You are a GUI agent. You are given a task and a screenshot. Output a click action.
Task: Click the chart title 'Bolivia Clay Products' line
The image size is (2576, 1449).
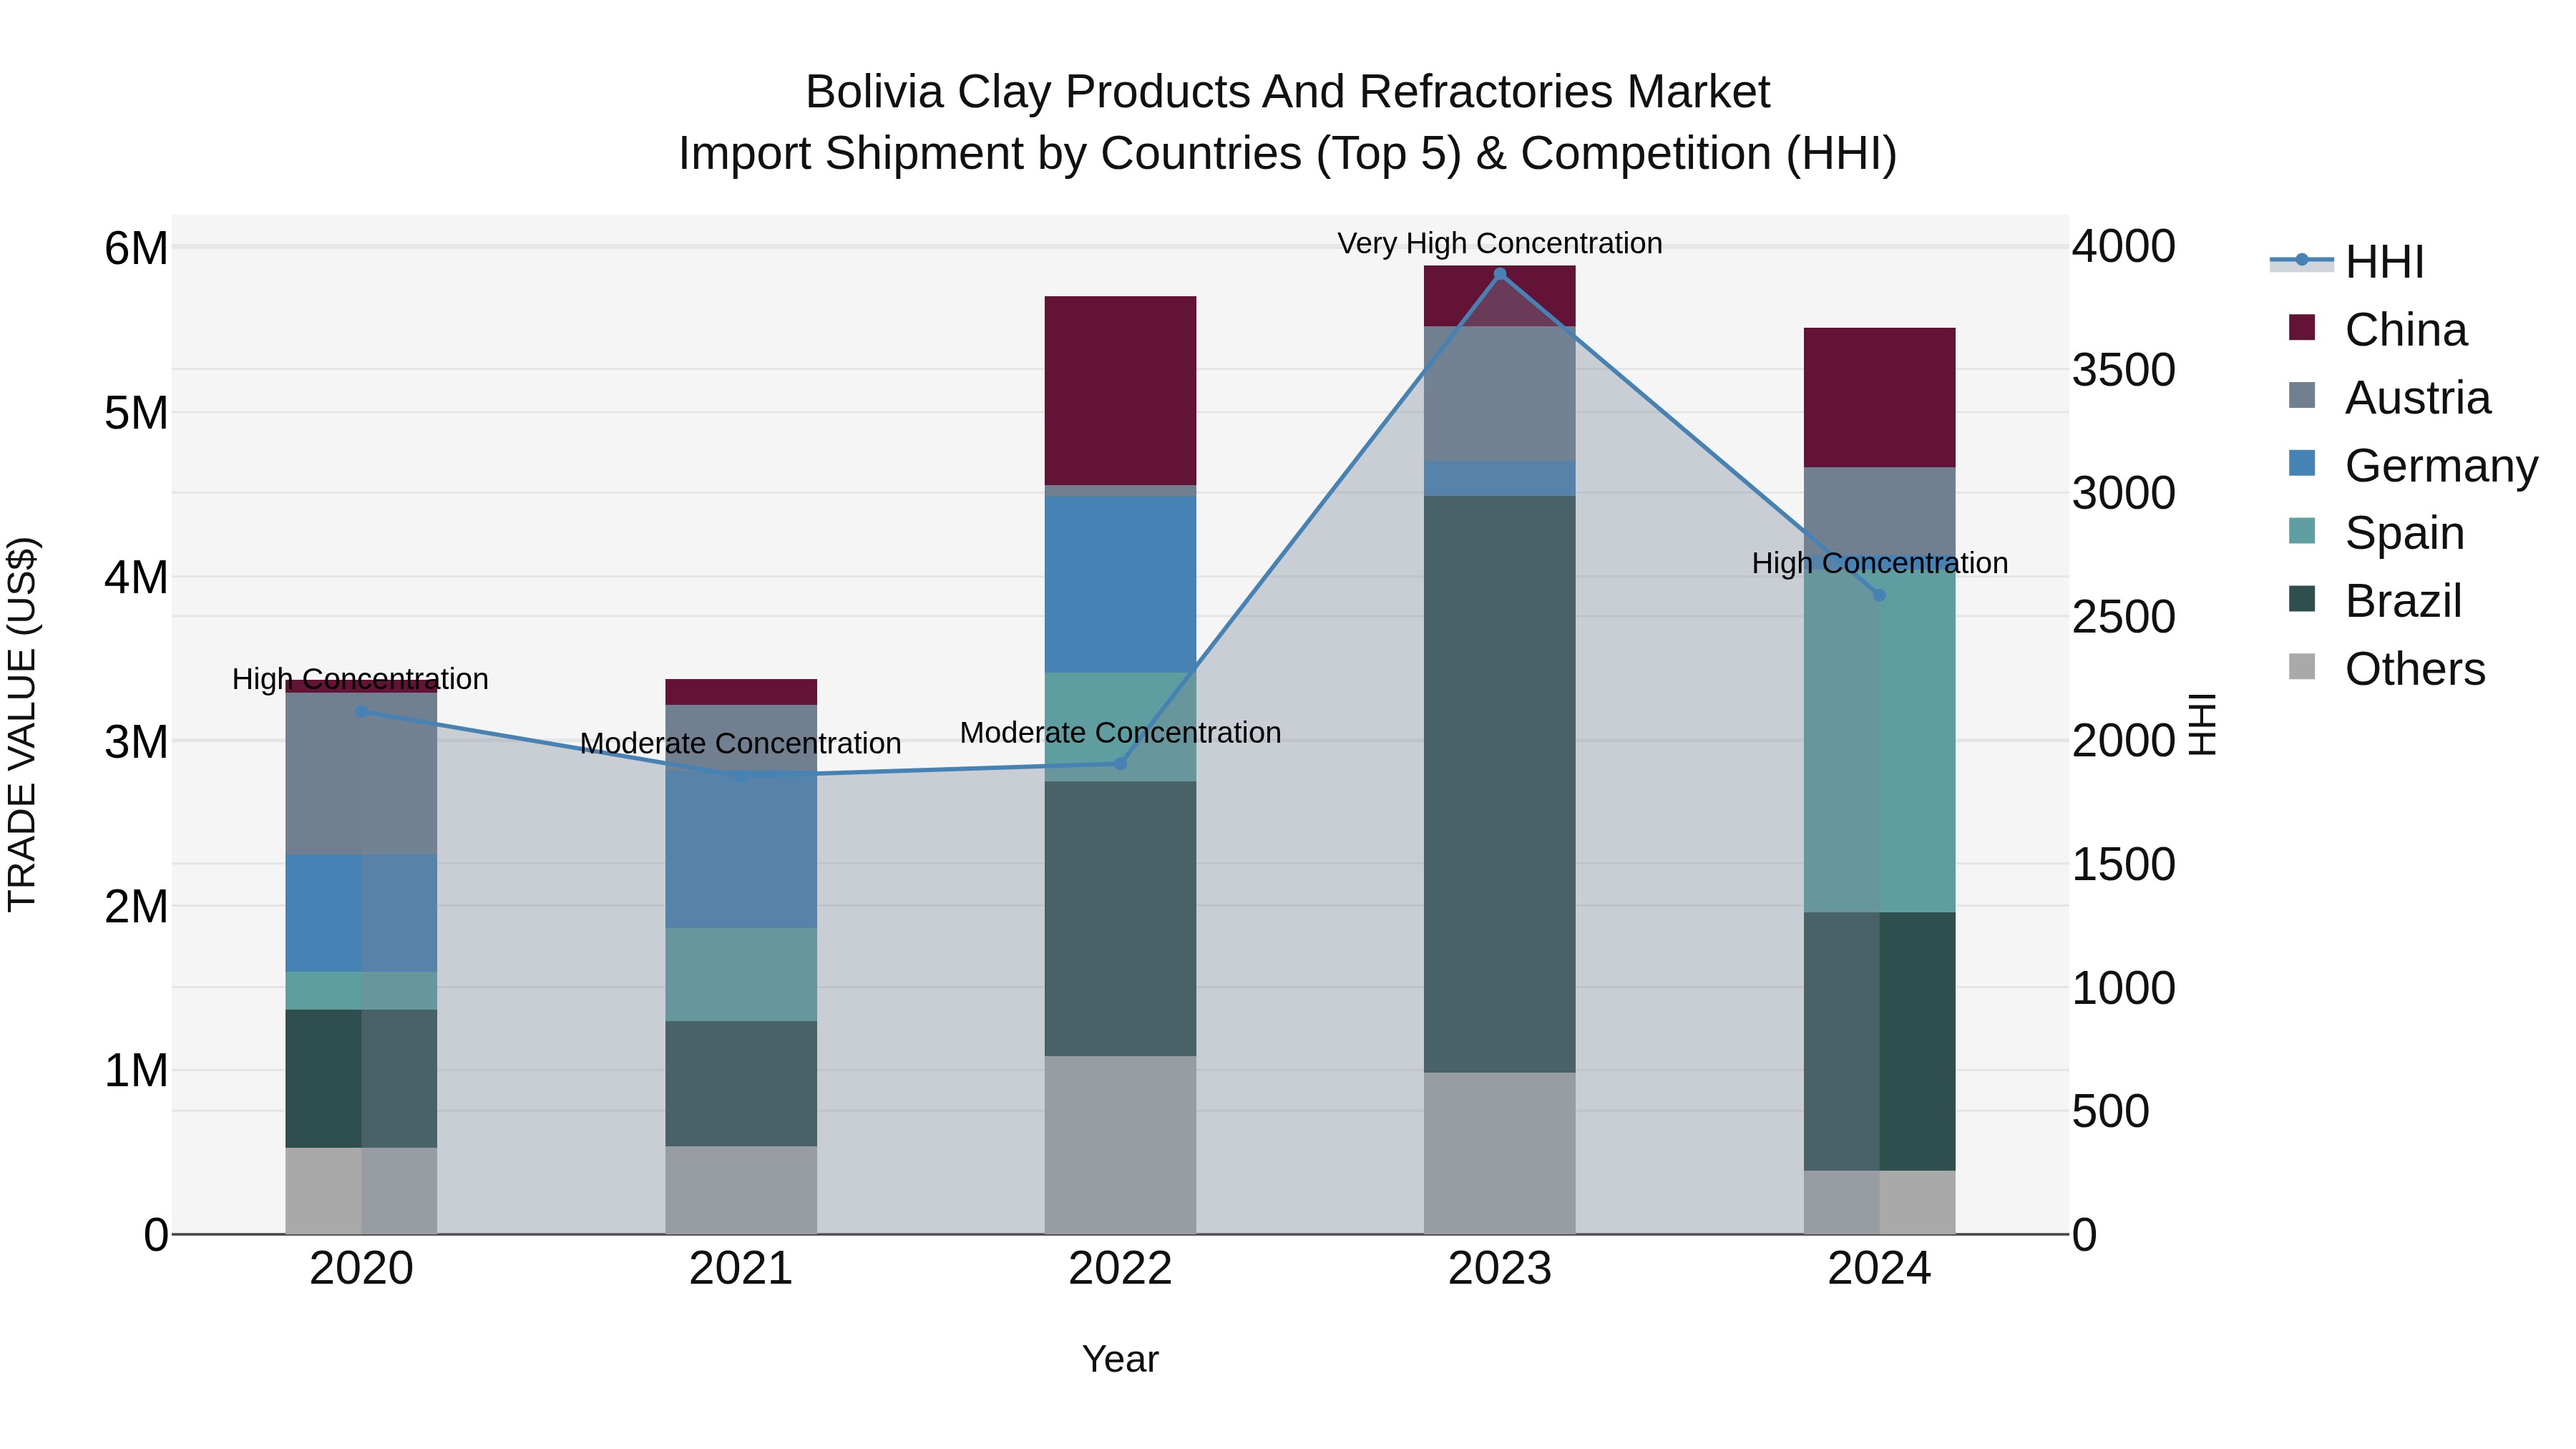coord(1287,92)
